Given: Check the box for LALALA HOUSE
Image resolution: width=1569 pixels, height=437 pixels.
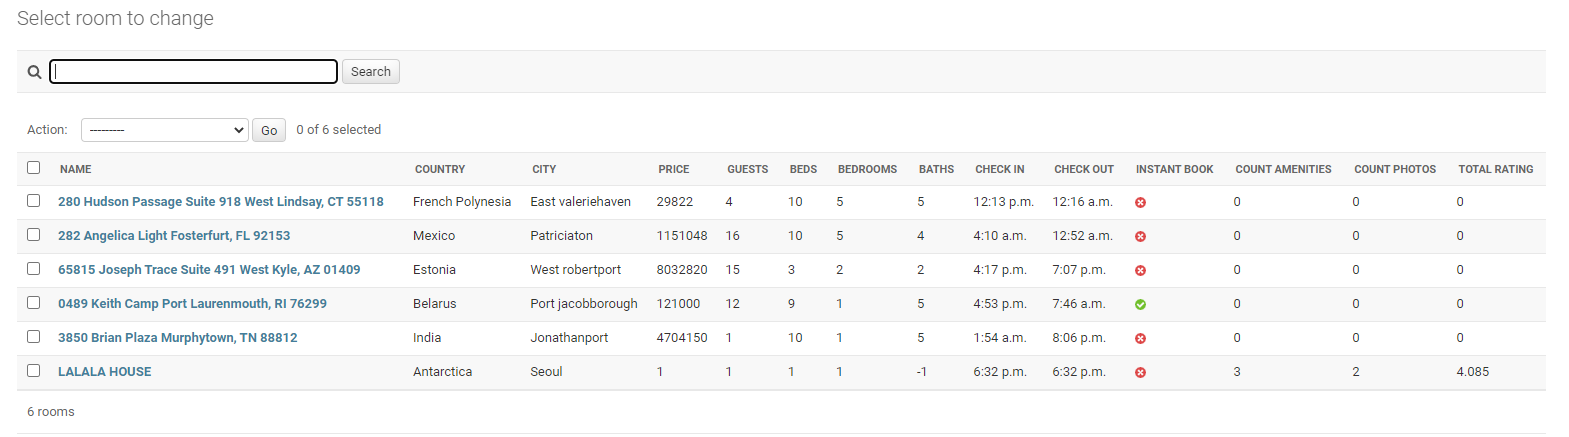Looking at the screenshot, I should (34, 371).
